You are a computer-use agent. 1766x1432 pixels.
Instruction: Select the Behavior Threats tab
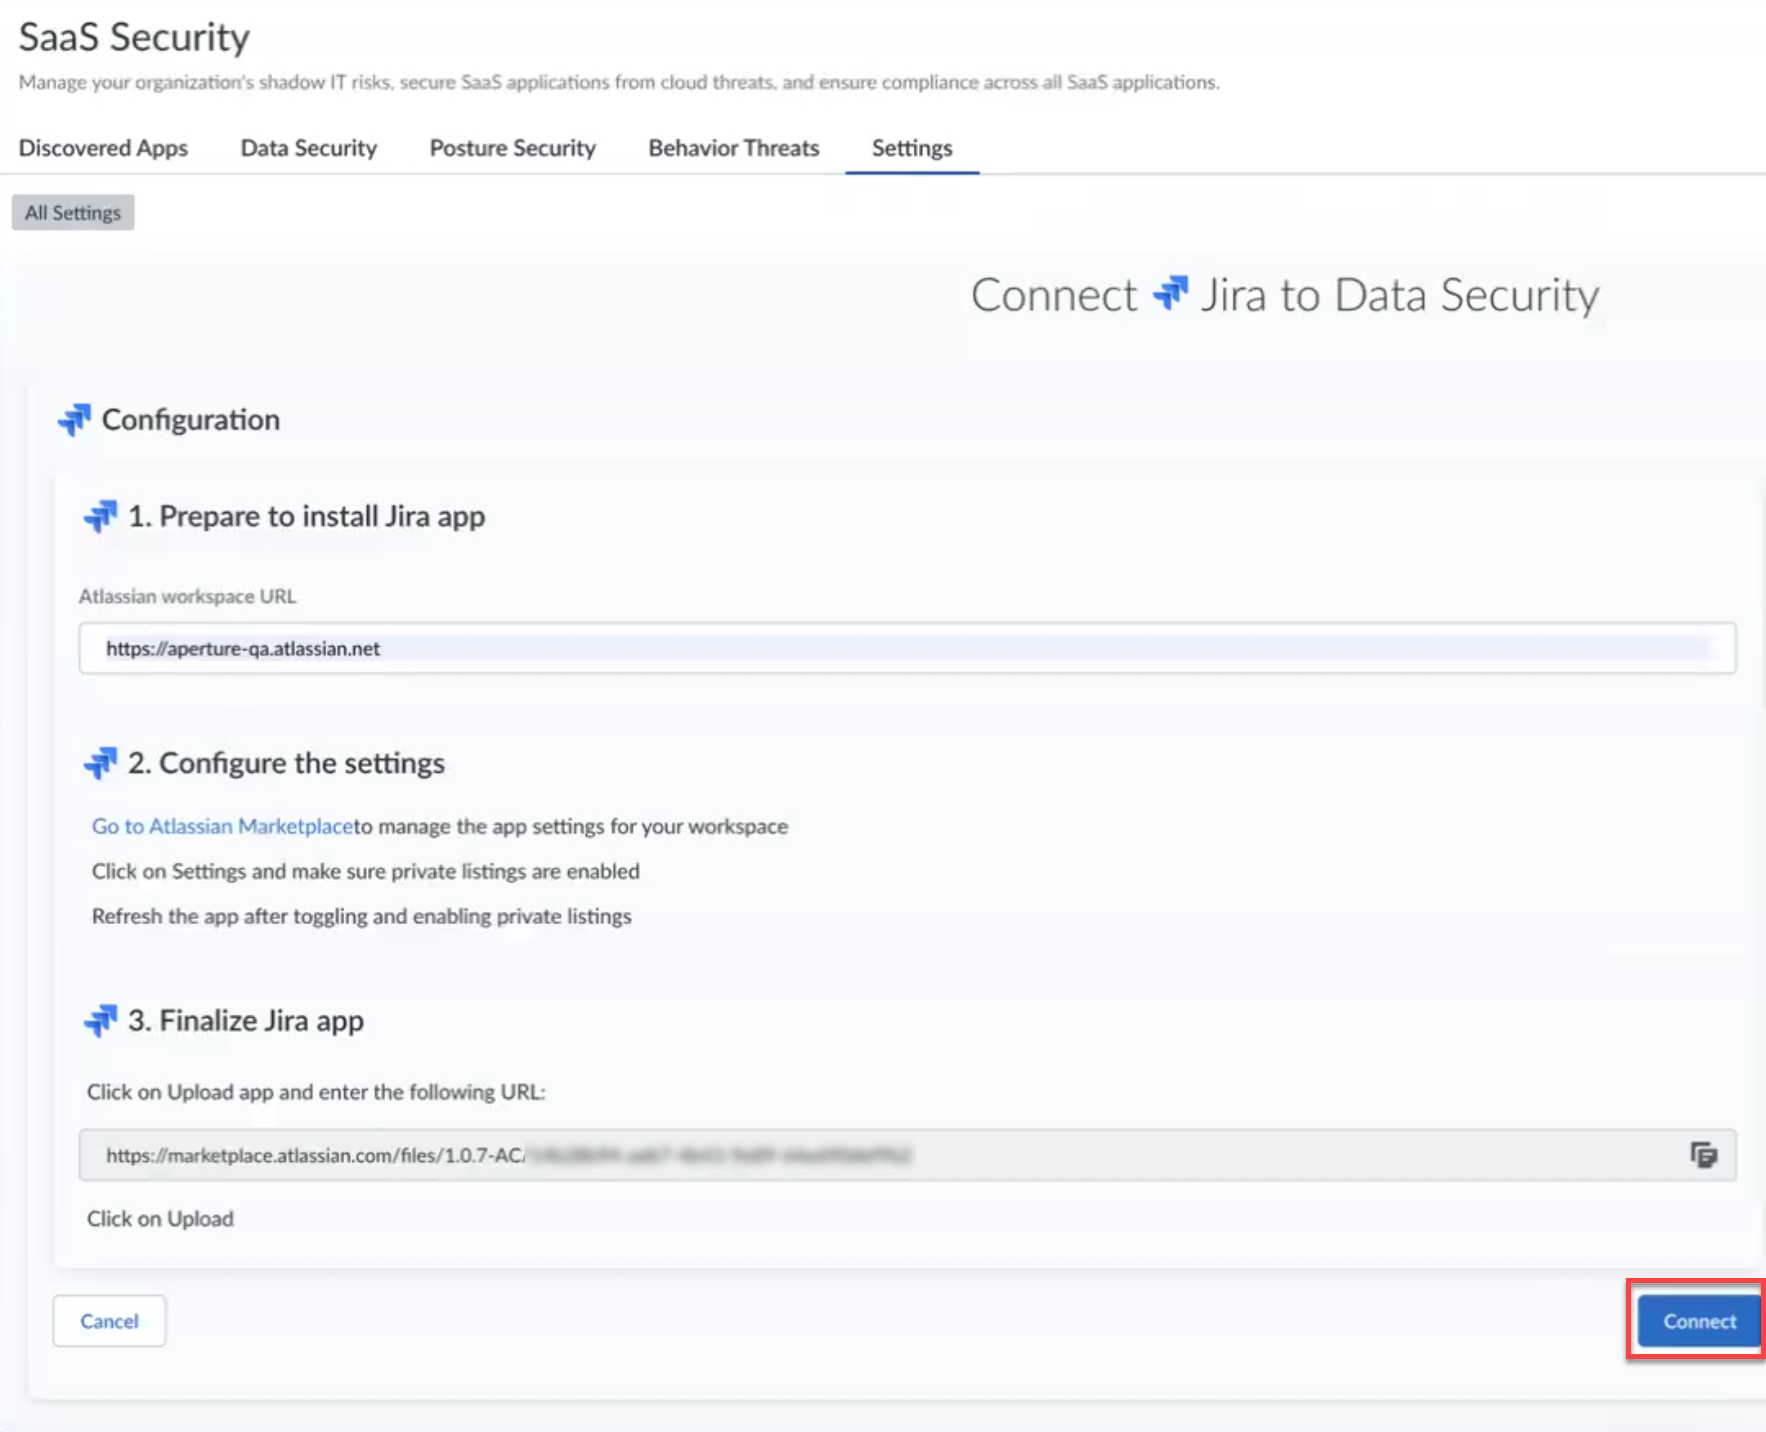coord(733,148)
